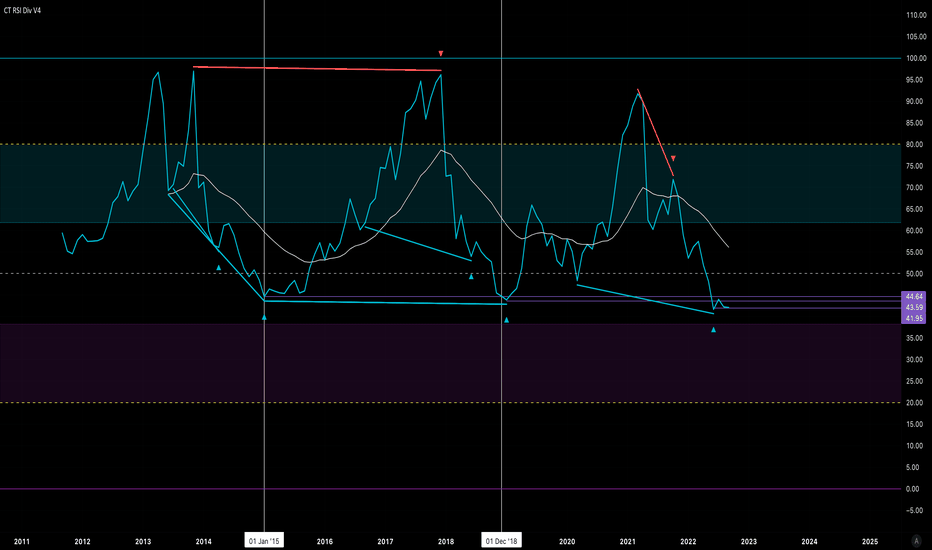Select the red bearish triangle above late-2017 peak
The width and height of the screenshot is (932, 550).
pos(440,54)
